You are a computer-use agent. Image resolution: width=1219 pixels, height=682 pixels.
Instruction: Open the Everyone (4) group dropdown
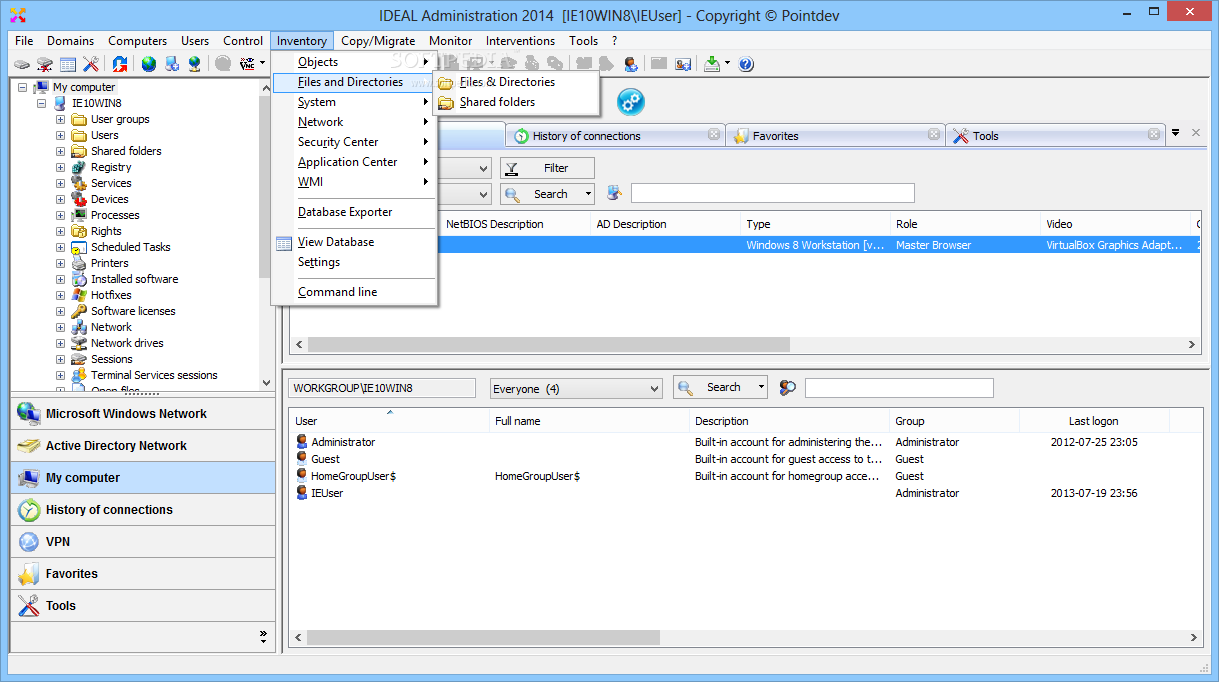coord(576,389)
